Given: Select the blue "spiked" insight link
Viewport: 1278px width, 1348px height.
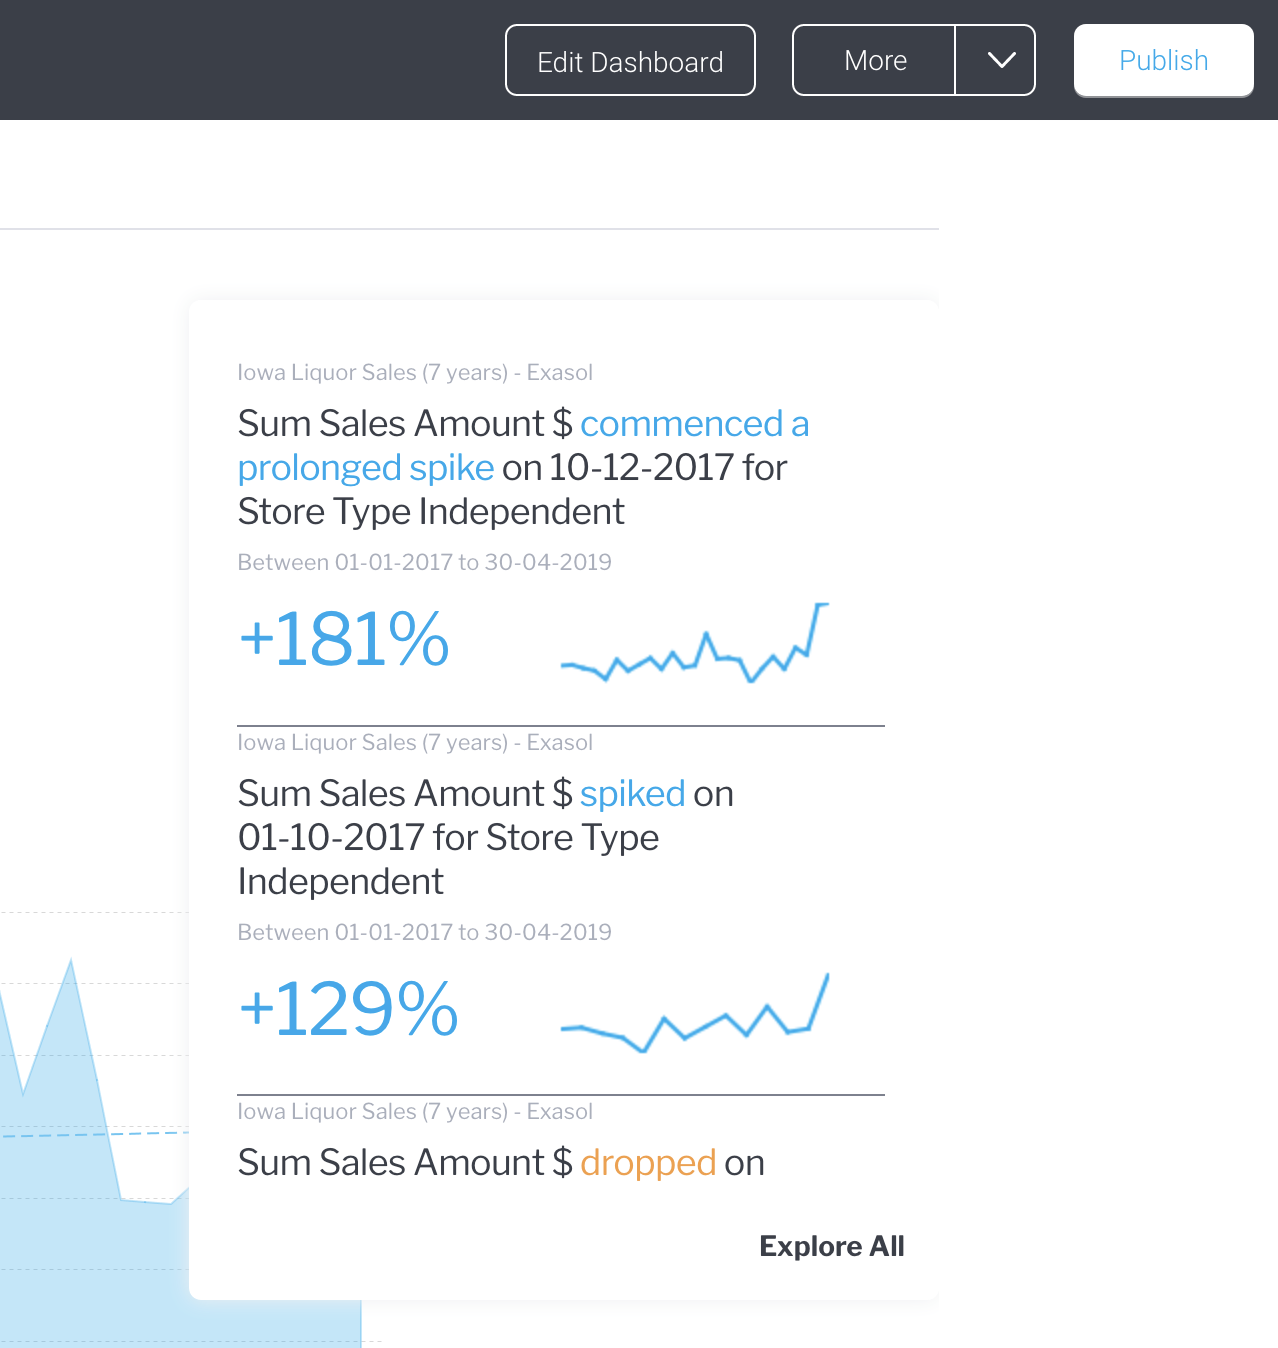Looking at the screenshot, I should tap(632, 794).
